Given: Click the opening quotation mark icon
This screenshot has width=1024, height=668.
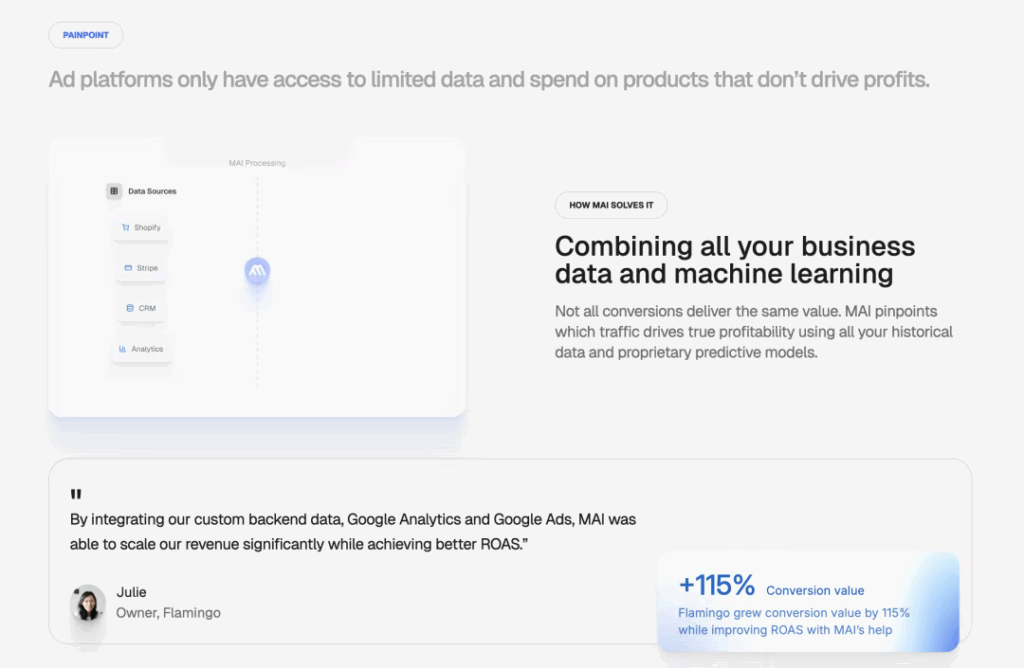Looking at the screenshot, I should point(76,495).
